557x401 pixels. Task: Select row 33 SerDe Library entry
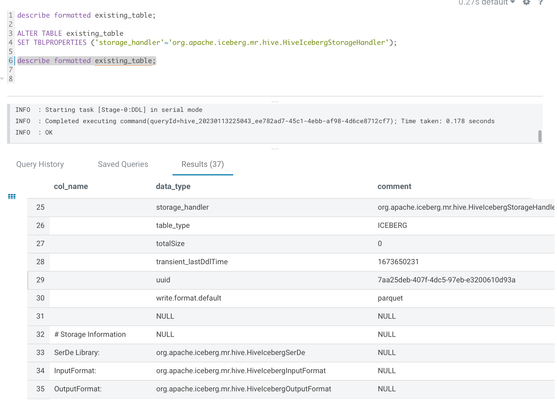(x=291, y=353)
